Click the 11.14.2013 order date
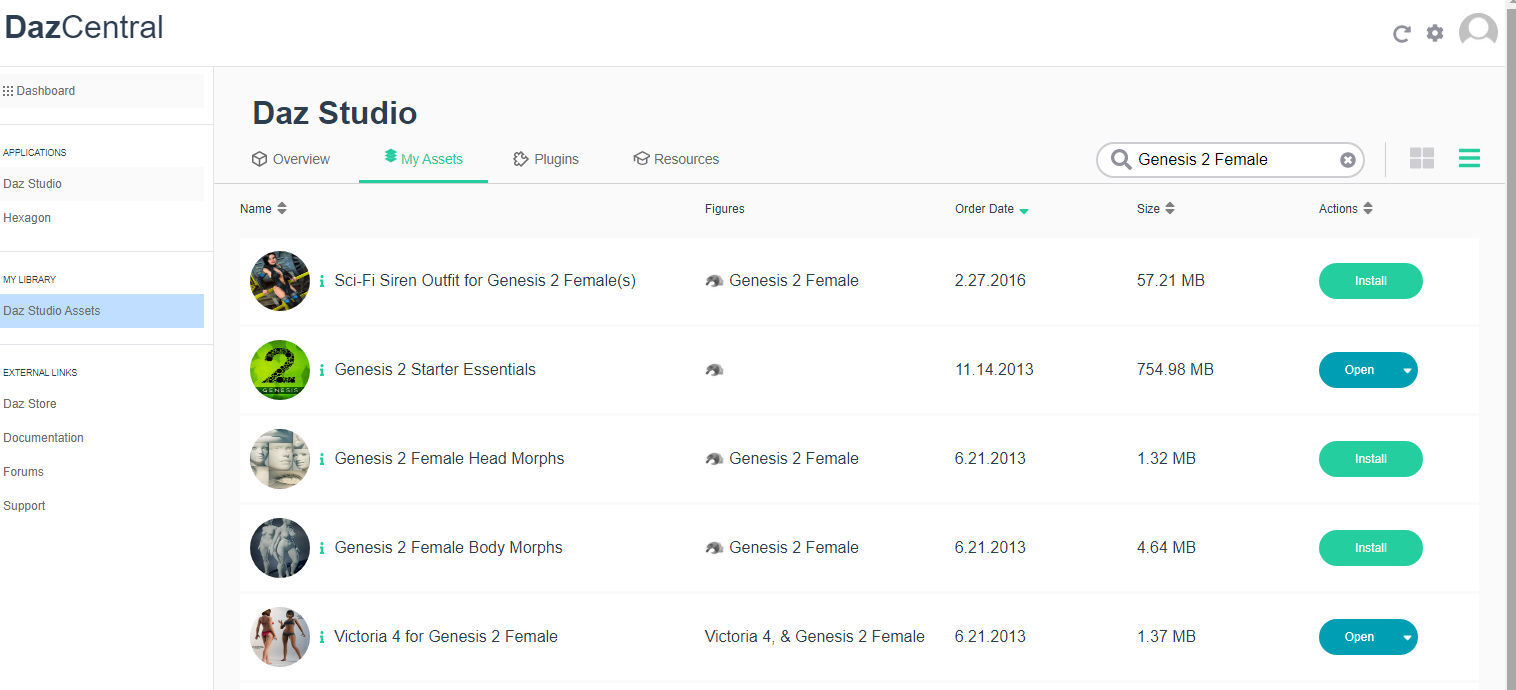 pyautogui.click(x=994, y=370)
